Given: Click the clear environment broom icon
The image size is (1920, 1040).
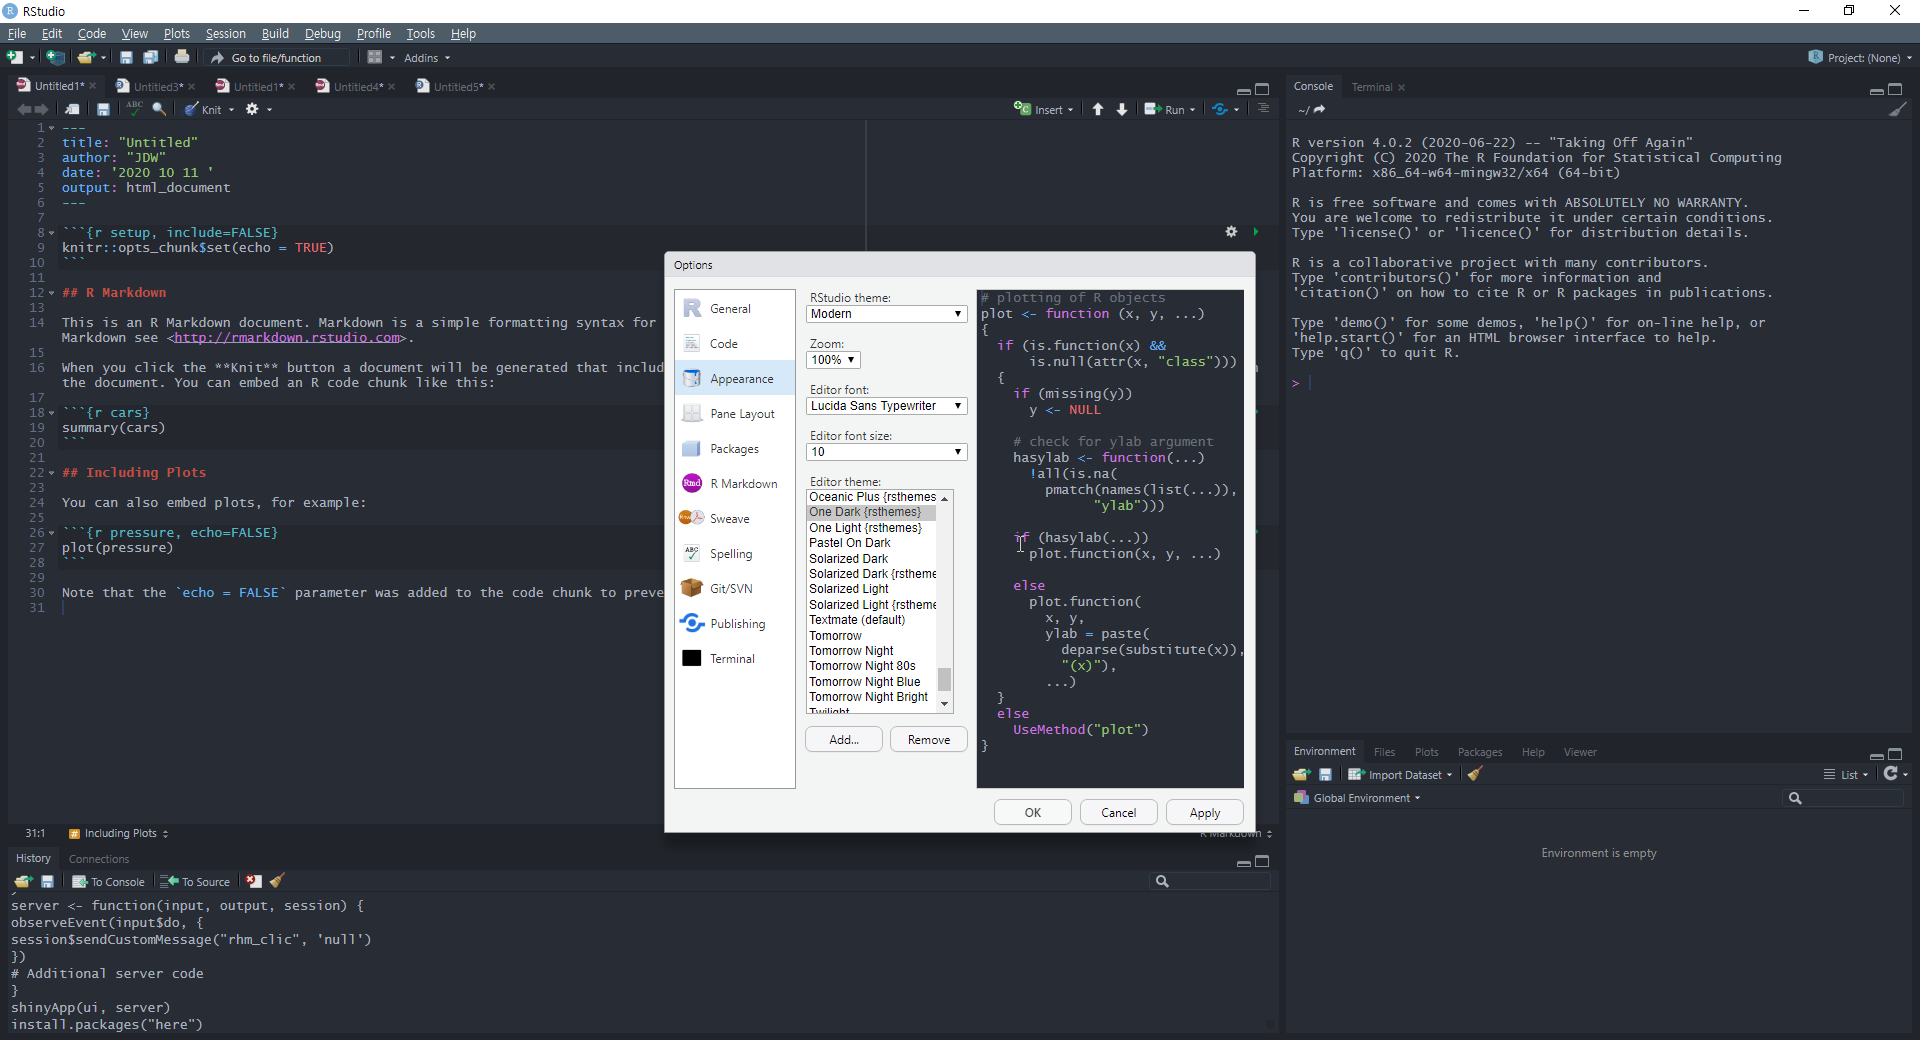Looking at the screenshot, I should click(1474, 774).
